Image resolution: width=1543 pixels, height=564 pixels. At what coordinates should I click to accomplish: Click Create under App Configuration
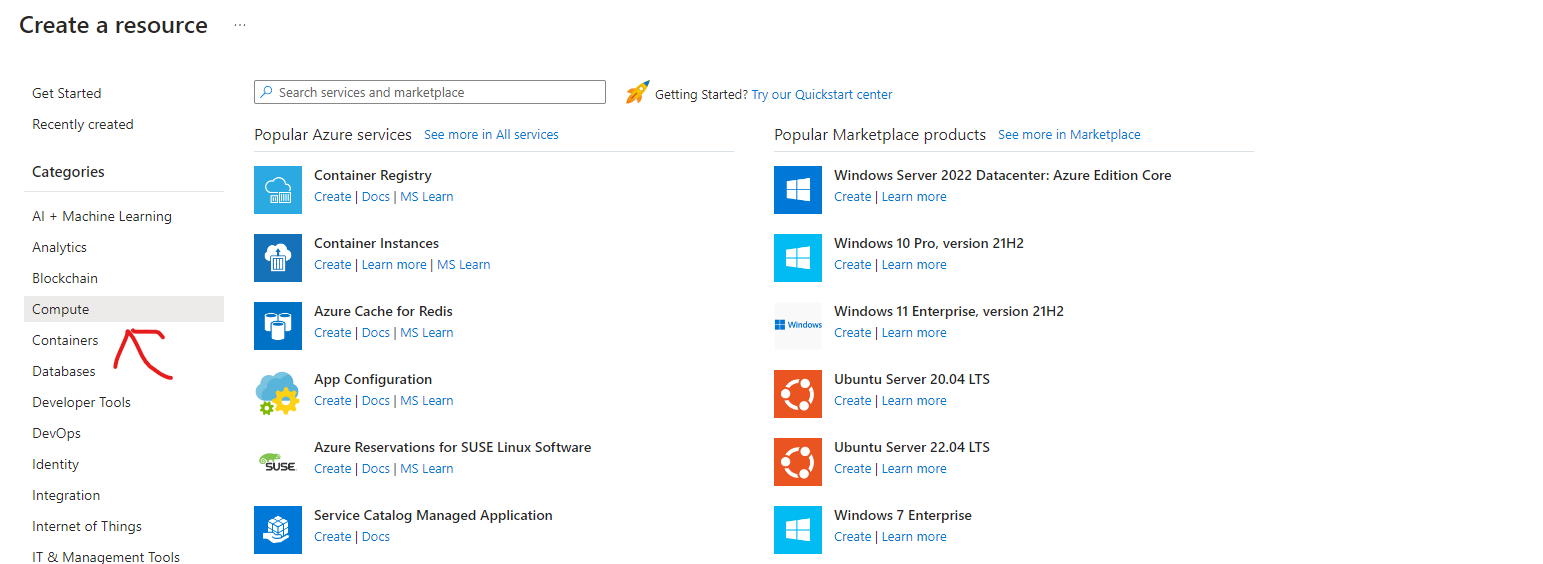point(333,401)
